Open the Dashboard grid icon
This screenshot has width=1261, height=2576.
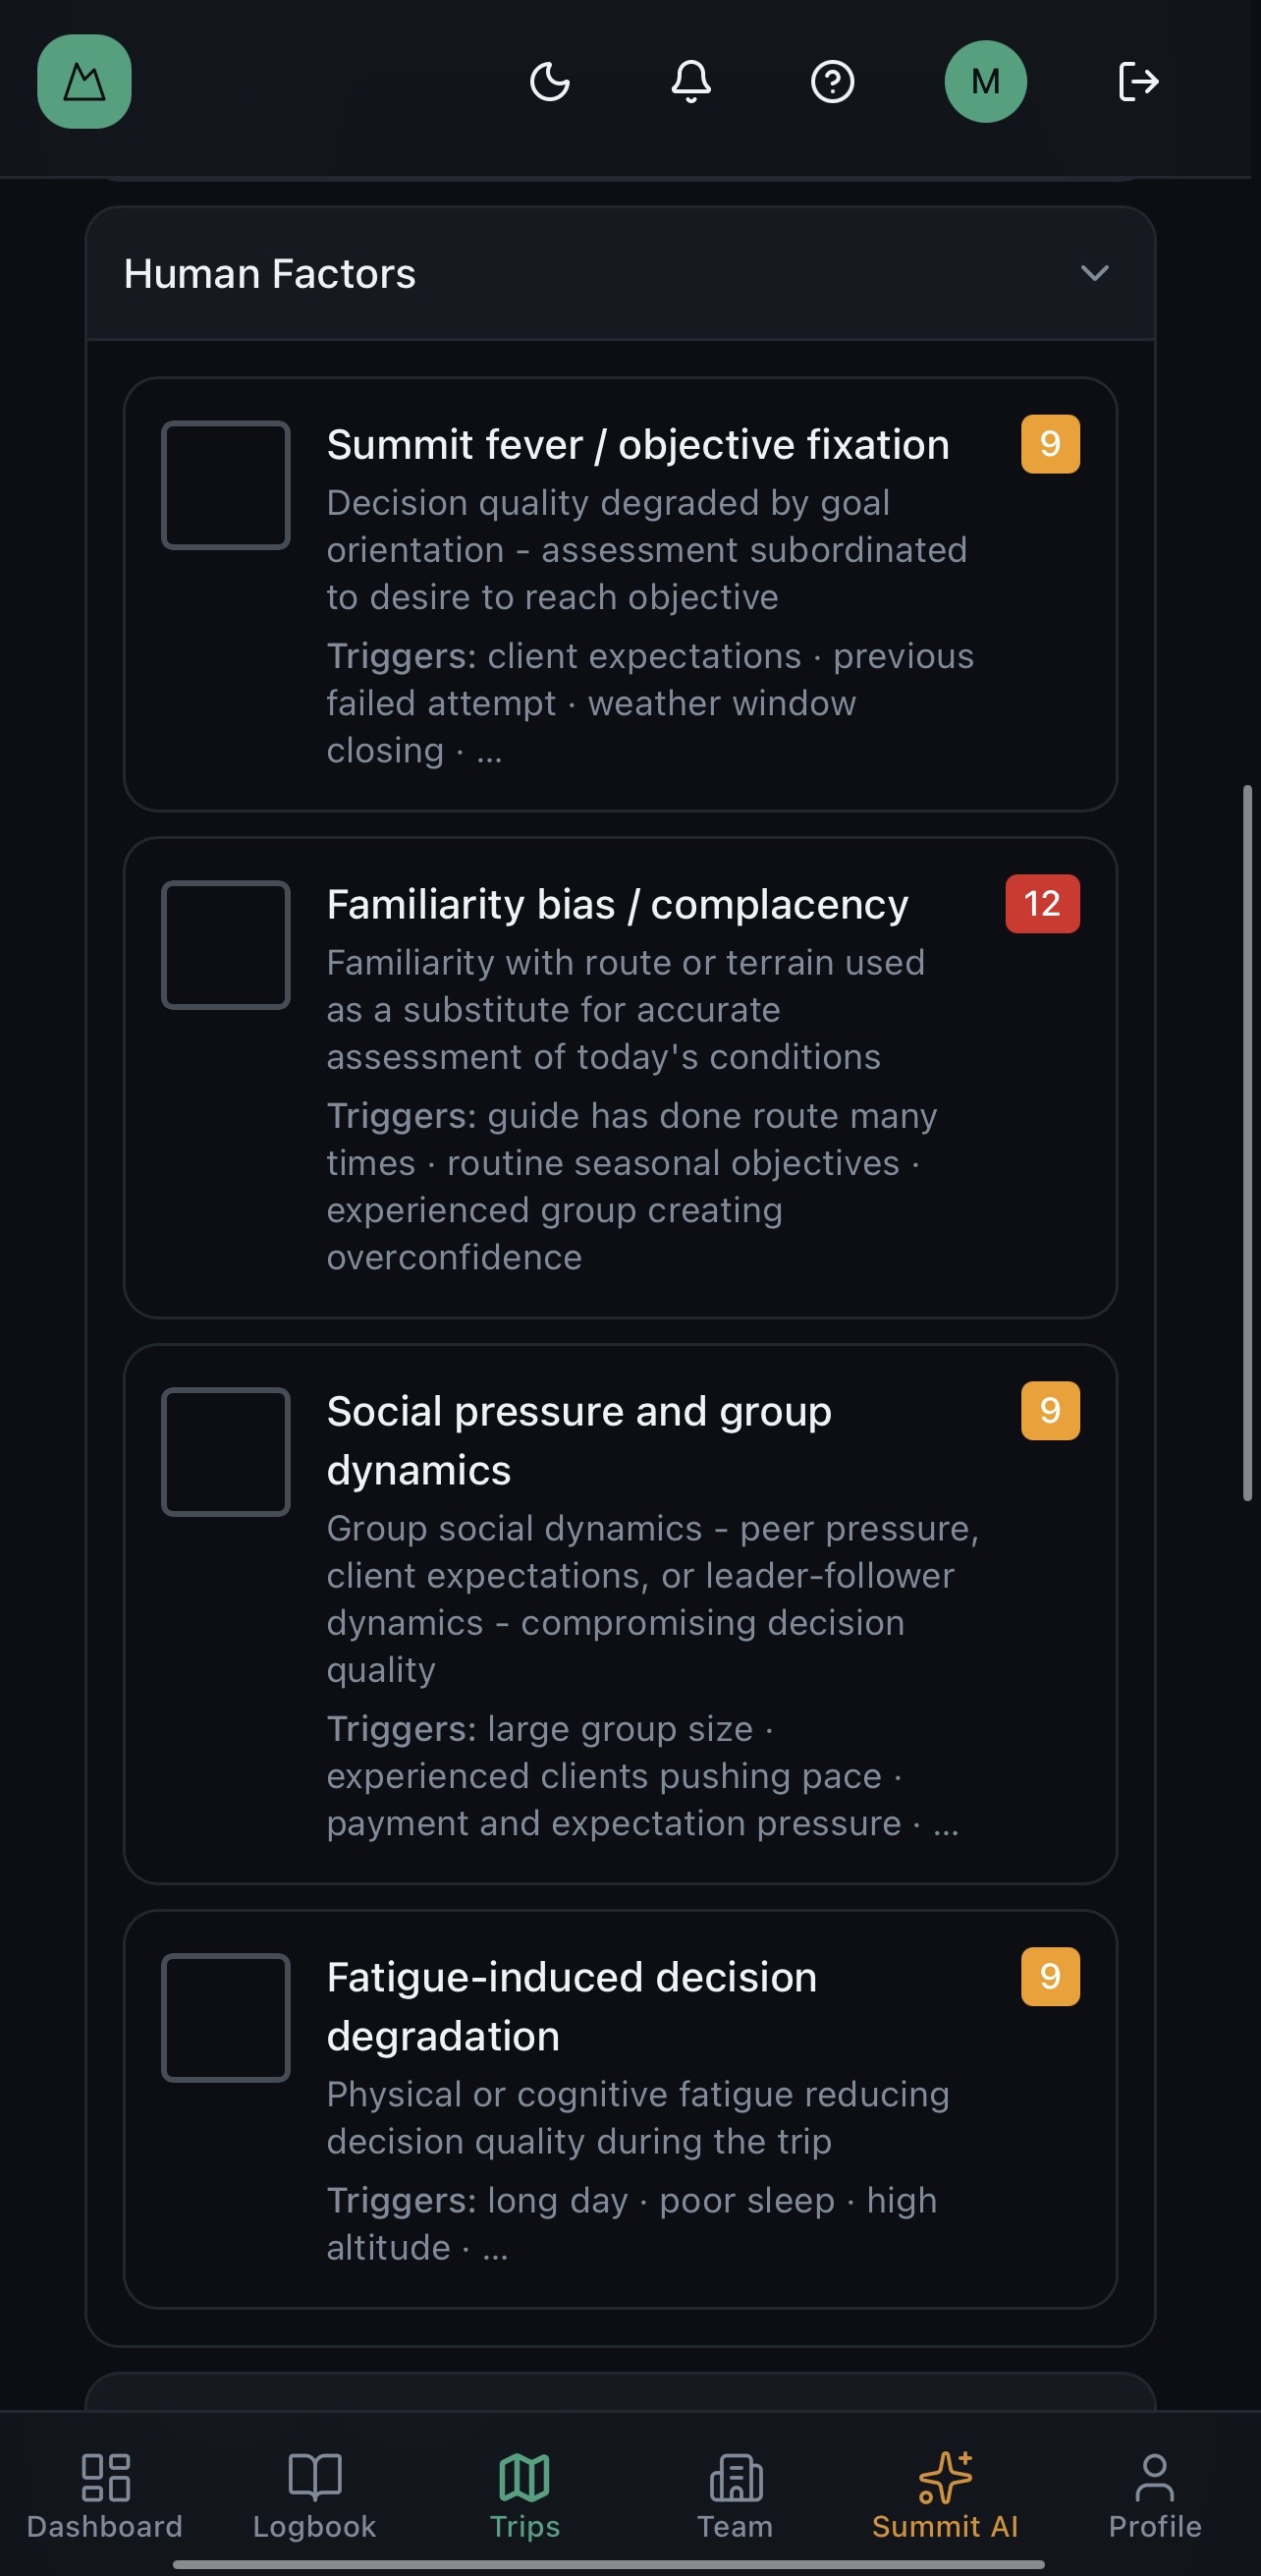(x=105, y=2477)
